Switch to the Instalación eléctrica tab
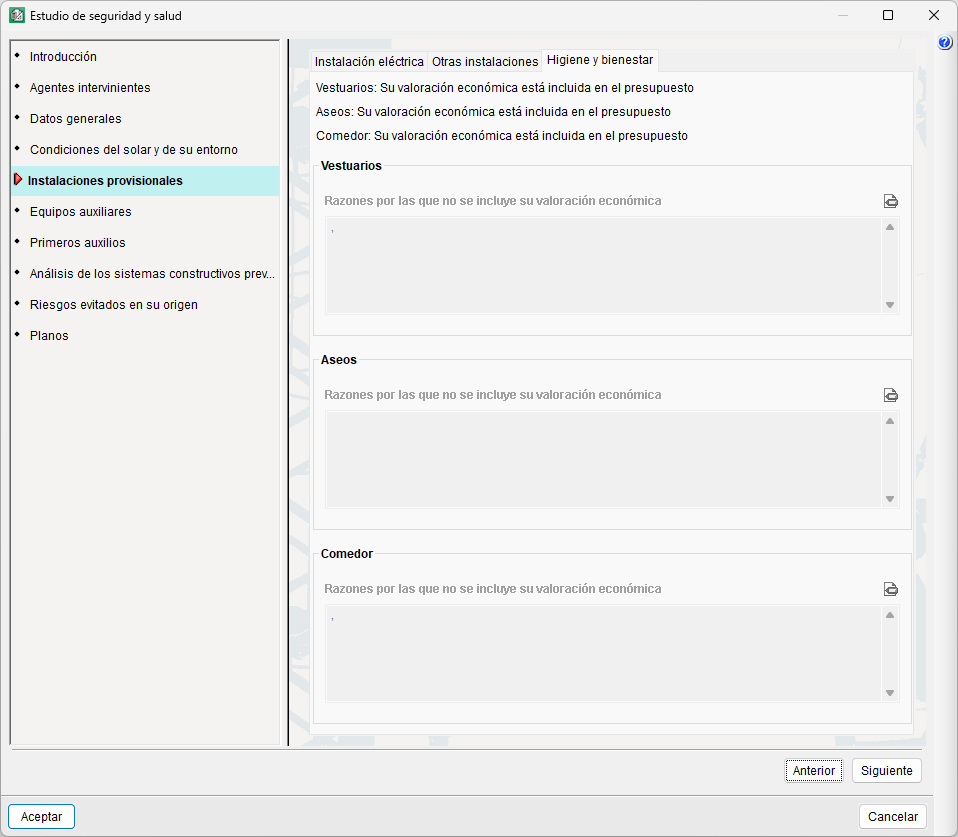This screenshot has width=958, height=837. (x=369, y=61)
